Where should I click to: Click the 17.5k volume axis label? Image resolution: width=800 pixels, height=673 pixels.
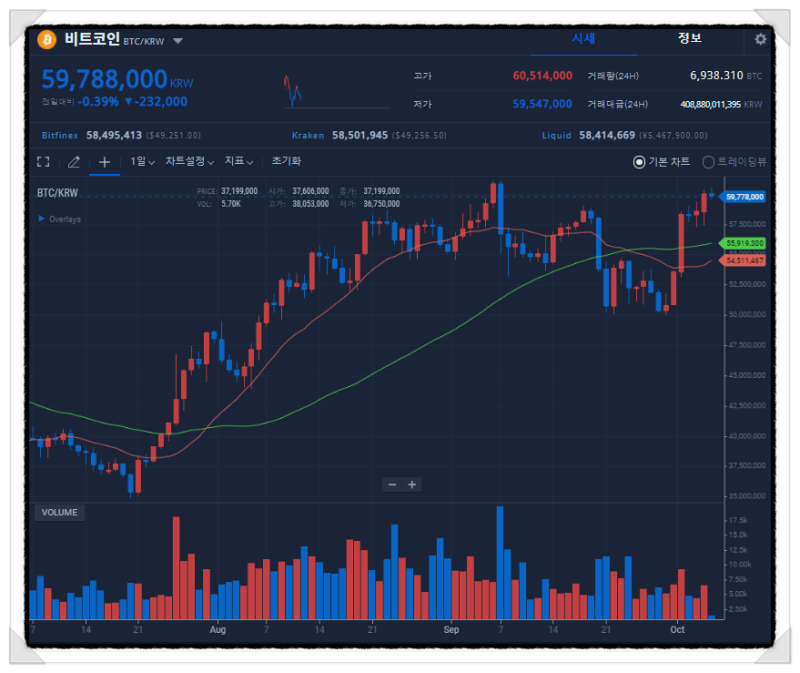pyautogui.click(x=738, y=520)
